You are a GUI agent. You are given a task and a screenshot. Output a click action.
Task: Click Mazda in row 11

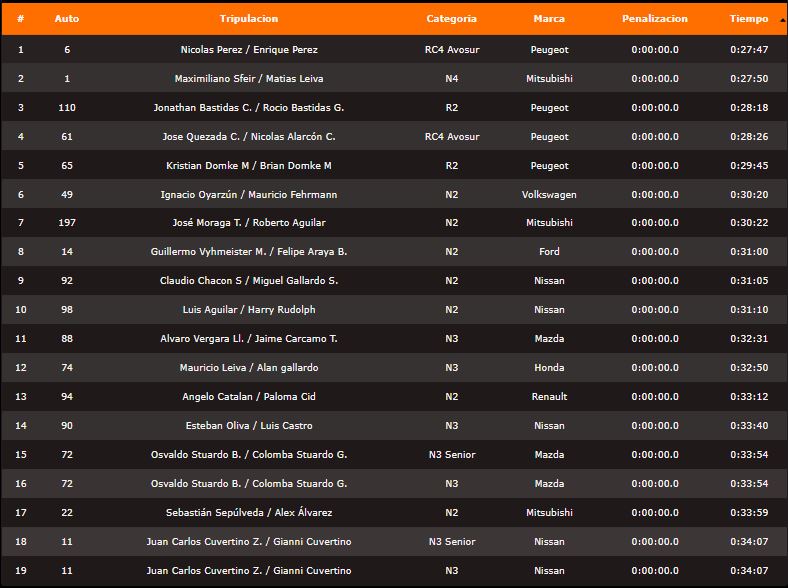(549, 339)
